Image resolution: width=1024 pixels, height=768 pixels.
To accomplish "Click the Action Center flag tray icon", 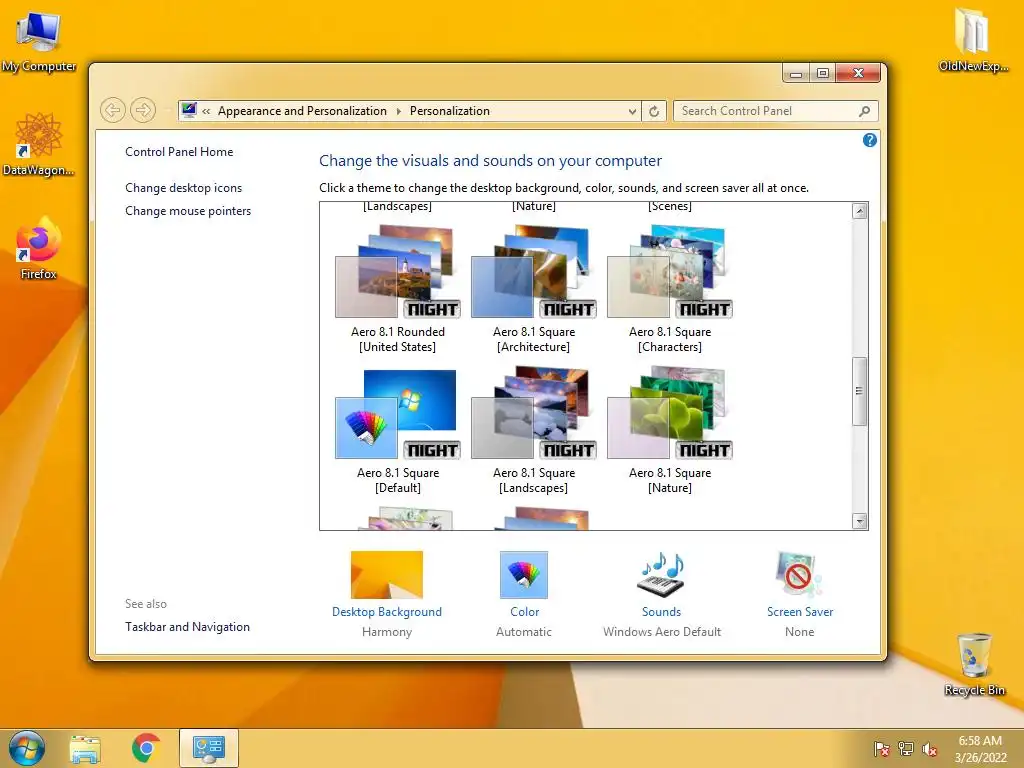I will tap(881, 749).
